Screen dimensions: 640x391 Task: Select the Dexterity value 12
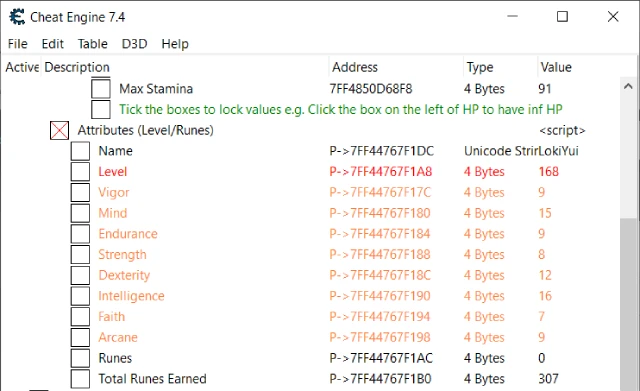[545, 275]
